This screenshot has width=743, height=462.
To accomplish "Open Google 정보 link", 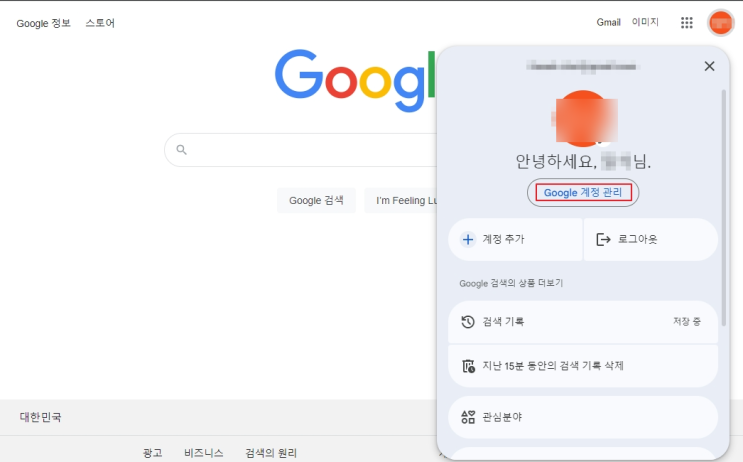I will [x=44, y=23].
